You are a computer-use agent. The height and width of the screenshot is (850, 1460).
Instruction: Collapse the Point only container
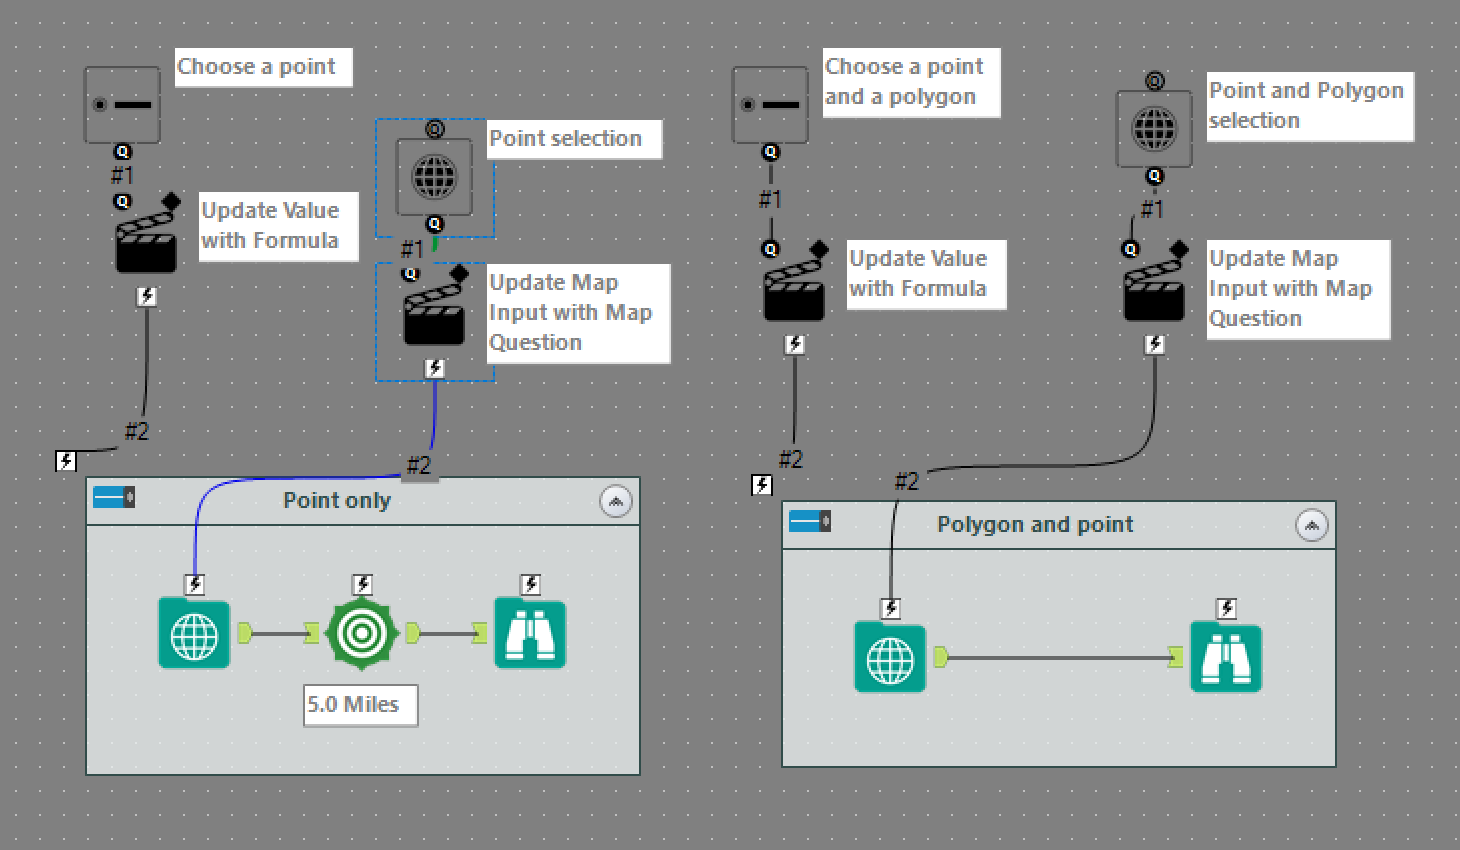[x=617, y=501]
